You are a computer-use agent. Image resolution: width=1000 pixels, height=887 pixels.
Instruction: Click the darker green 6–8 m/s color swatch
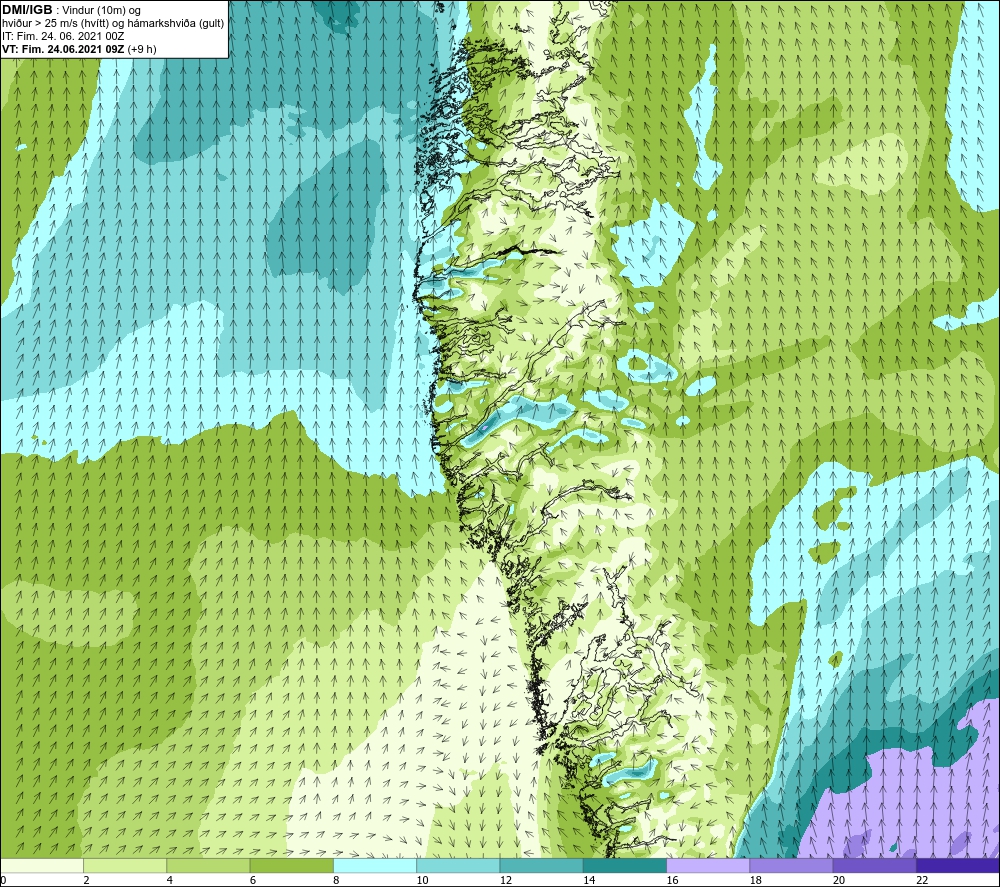291,865
